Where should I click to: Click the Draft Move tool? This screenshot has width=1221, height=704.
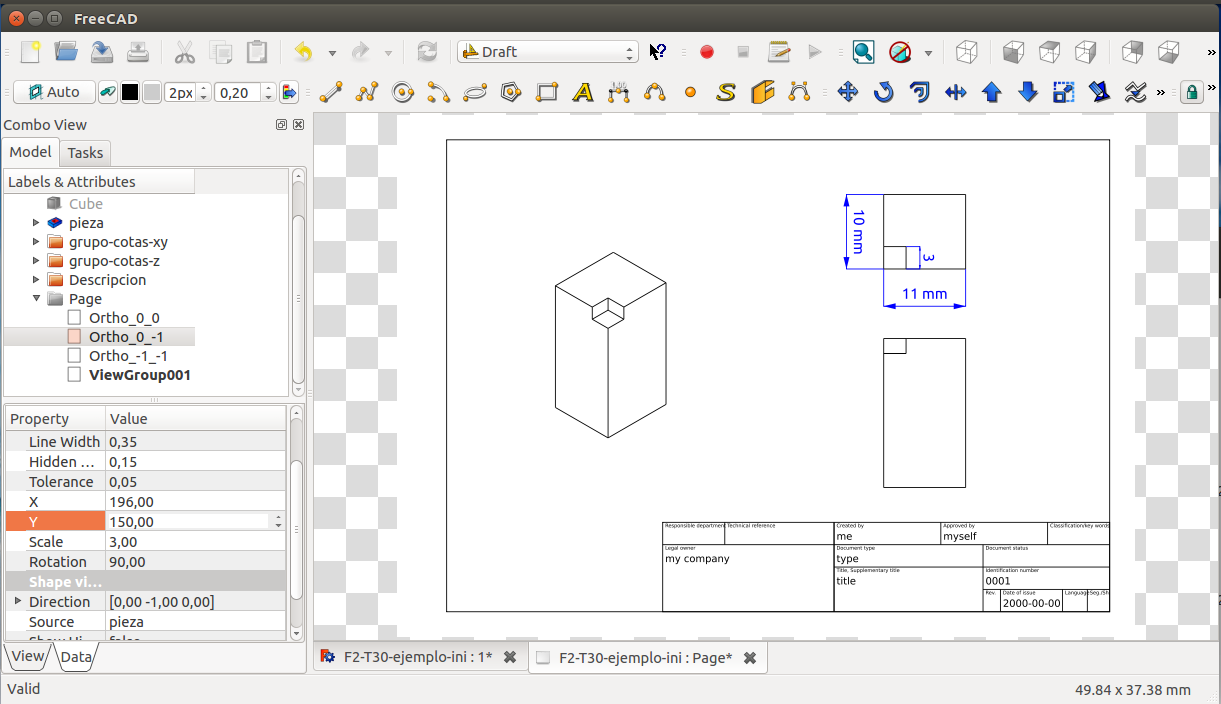(x=848, y=93)
